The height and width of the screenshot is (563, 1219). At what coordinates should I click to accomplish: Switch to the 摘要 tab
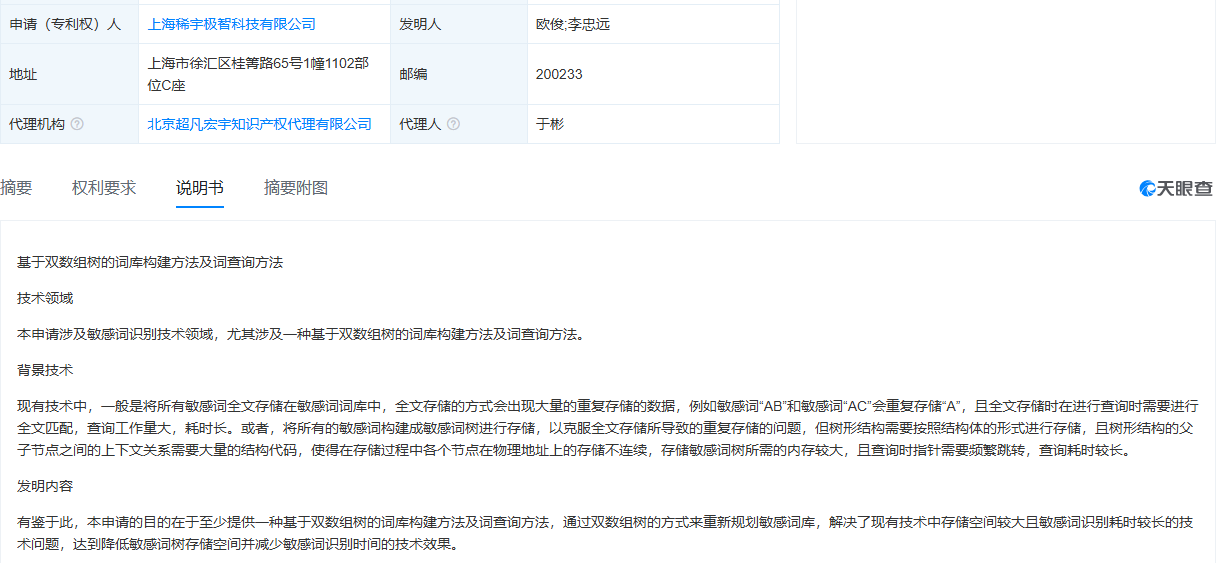coord(16,188)
